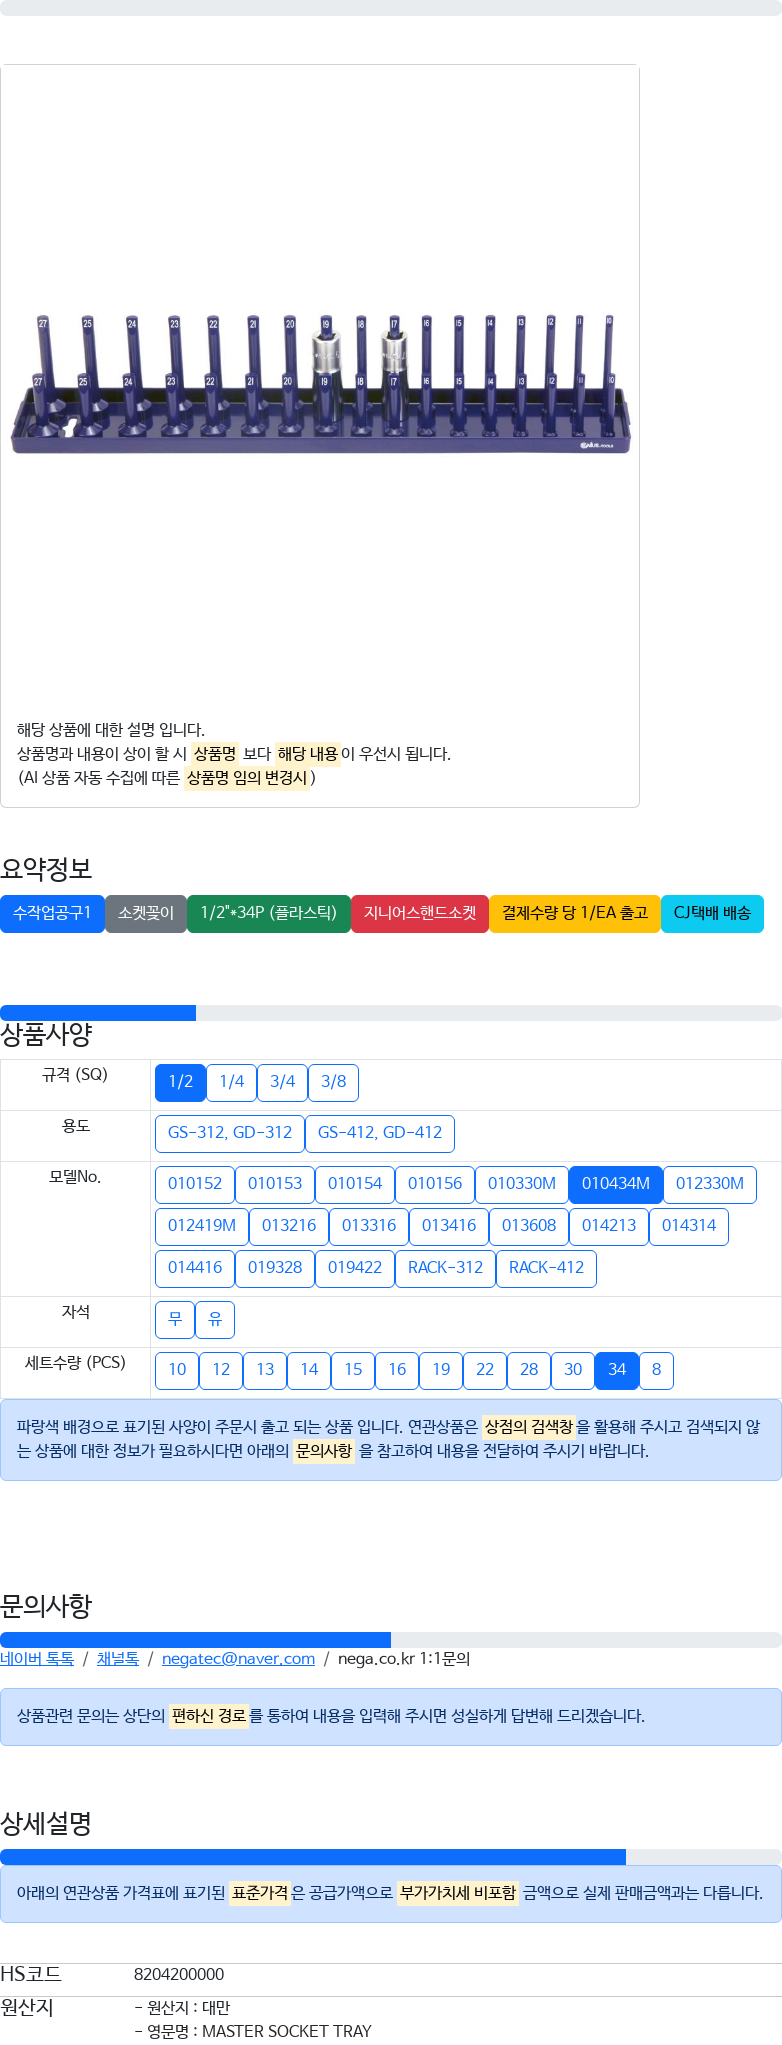Choose set quantity 8
The image size is (782, 2045).
click(656, 1370)
